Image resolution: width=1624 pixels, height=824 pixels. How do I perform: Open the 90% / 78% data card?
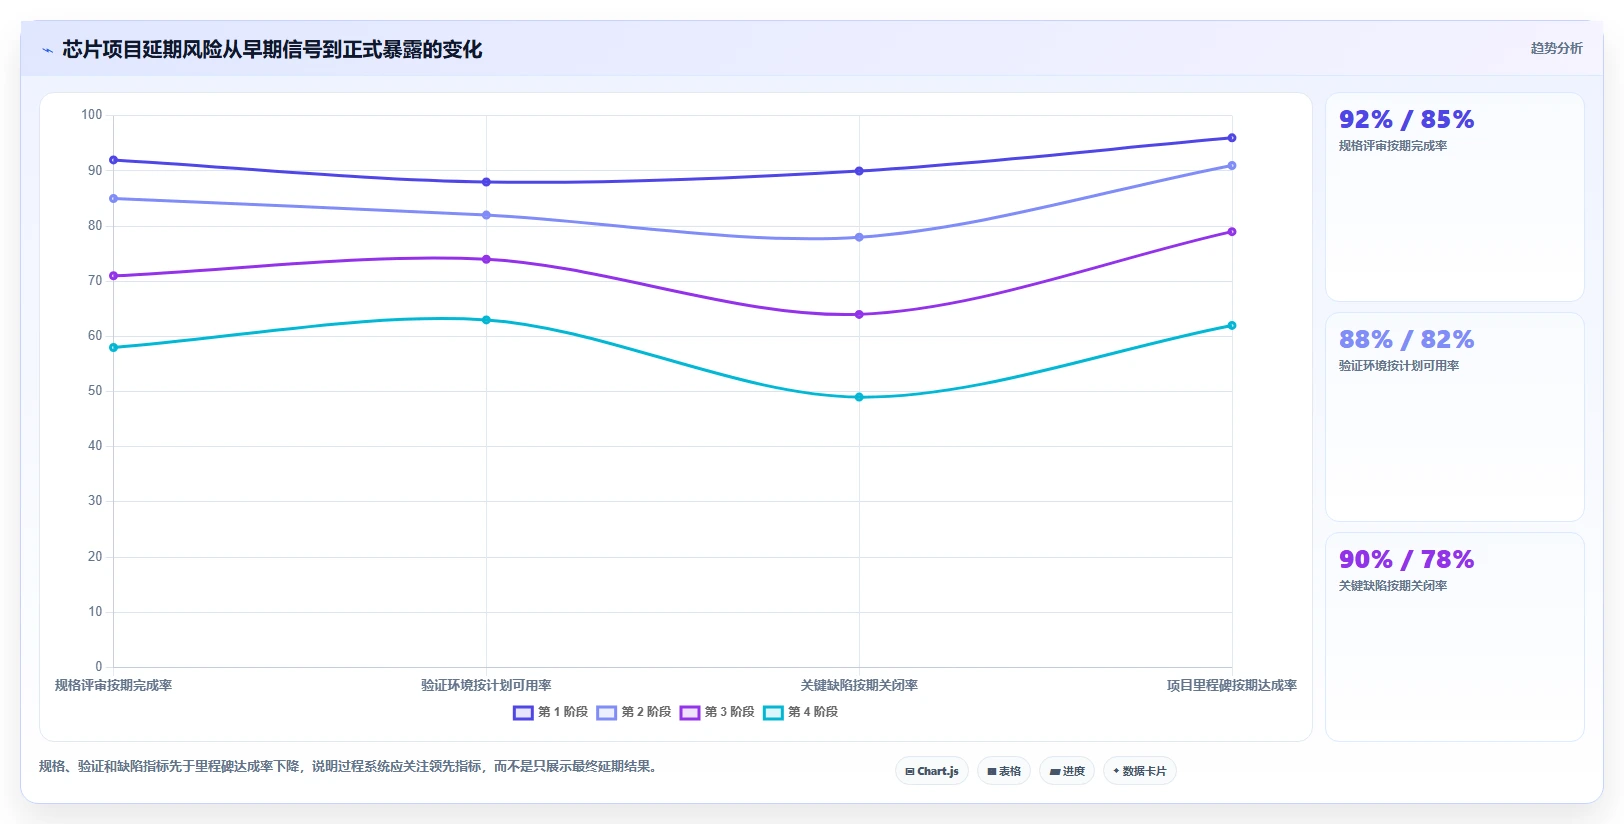point(1454,637)
